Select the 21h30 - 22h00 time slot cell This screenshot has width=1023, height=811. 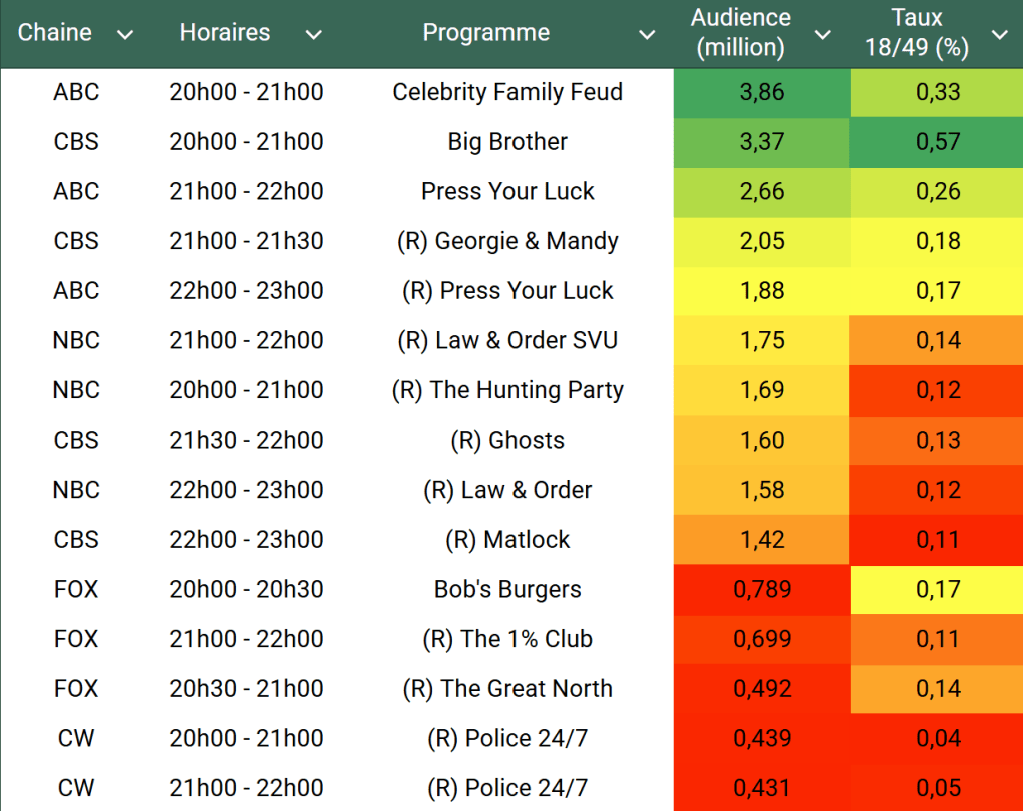pos(246,440)
